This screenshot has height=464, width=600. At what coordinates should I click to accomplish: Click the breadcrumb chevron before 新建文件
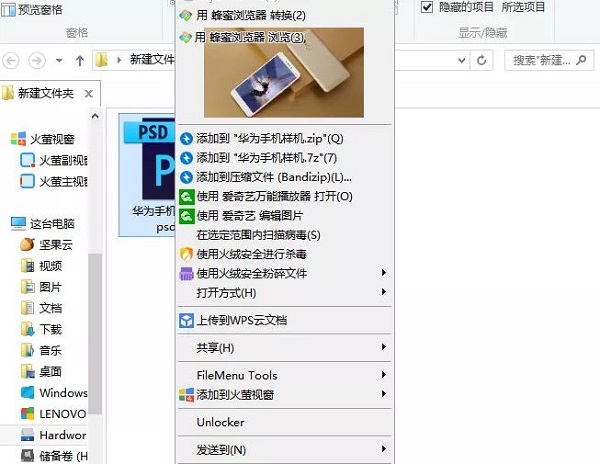(x=119, y=60)
